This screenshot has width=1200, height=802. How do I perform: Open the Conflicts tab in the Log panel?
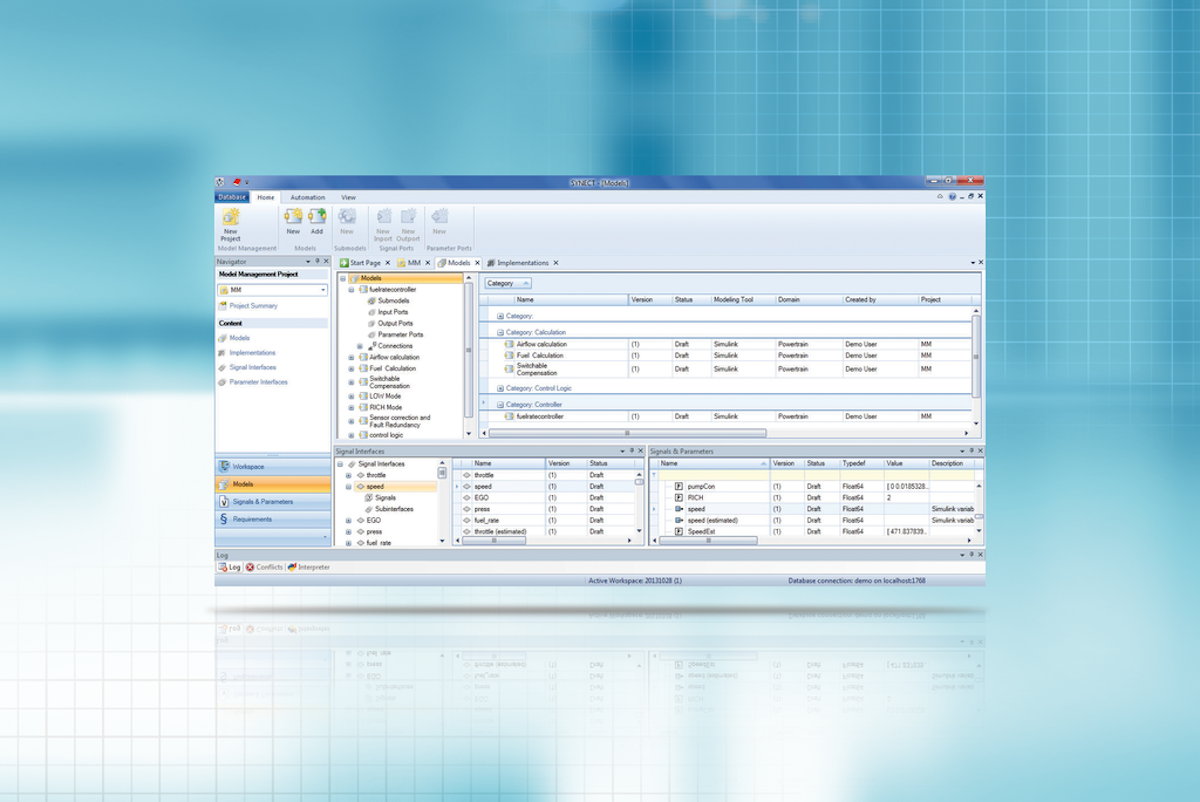(x=263, y=567)
